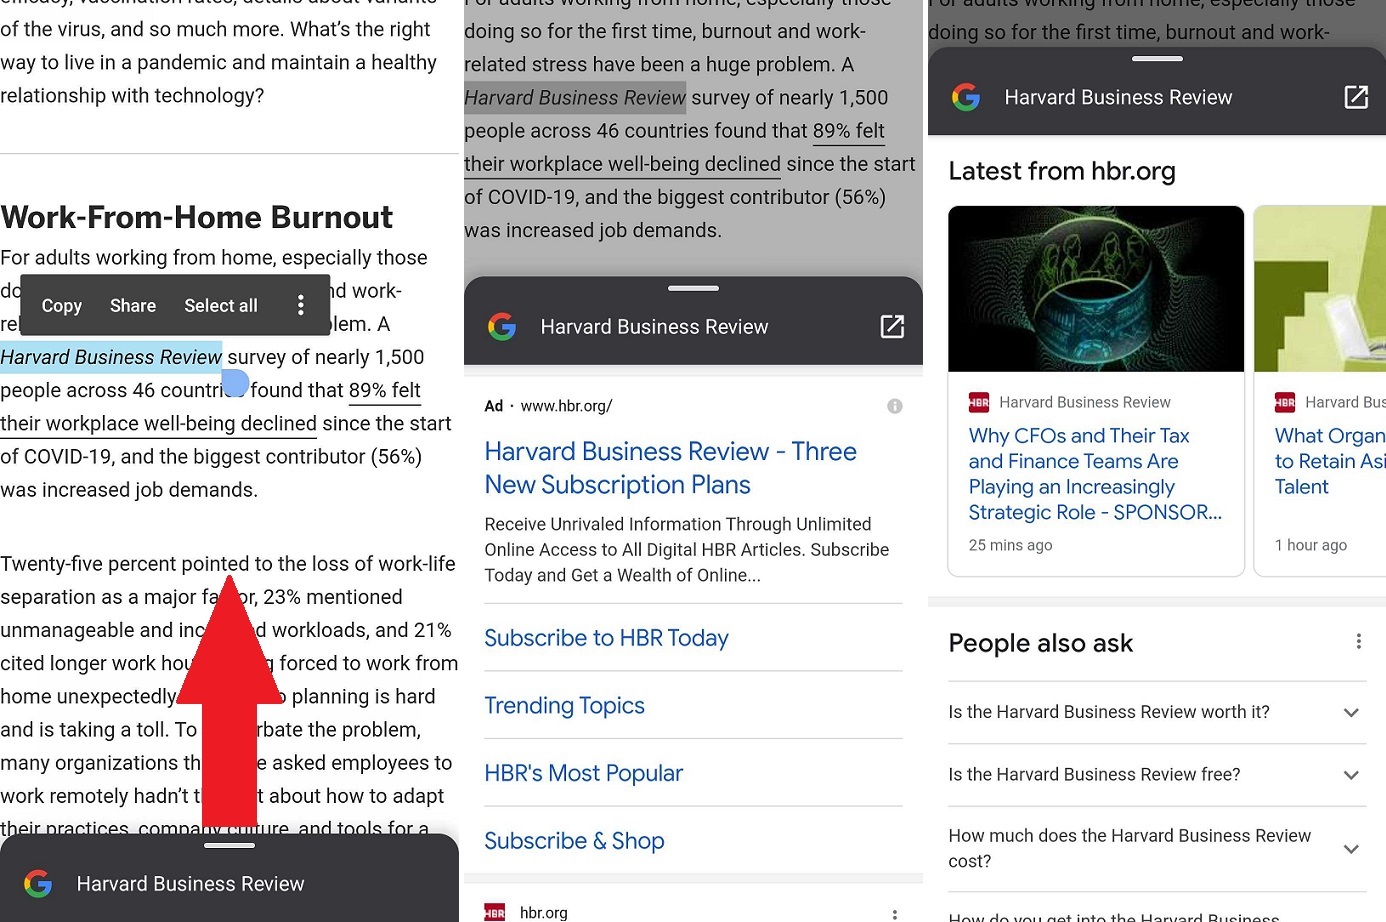Tap Copy in the text selection menu
1386x922 pixels.
coord(62,305)
